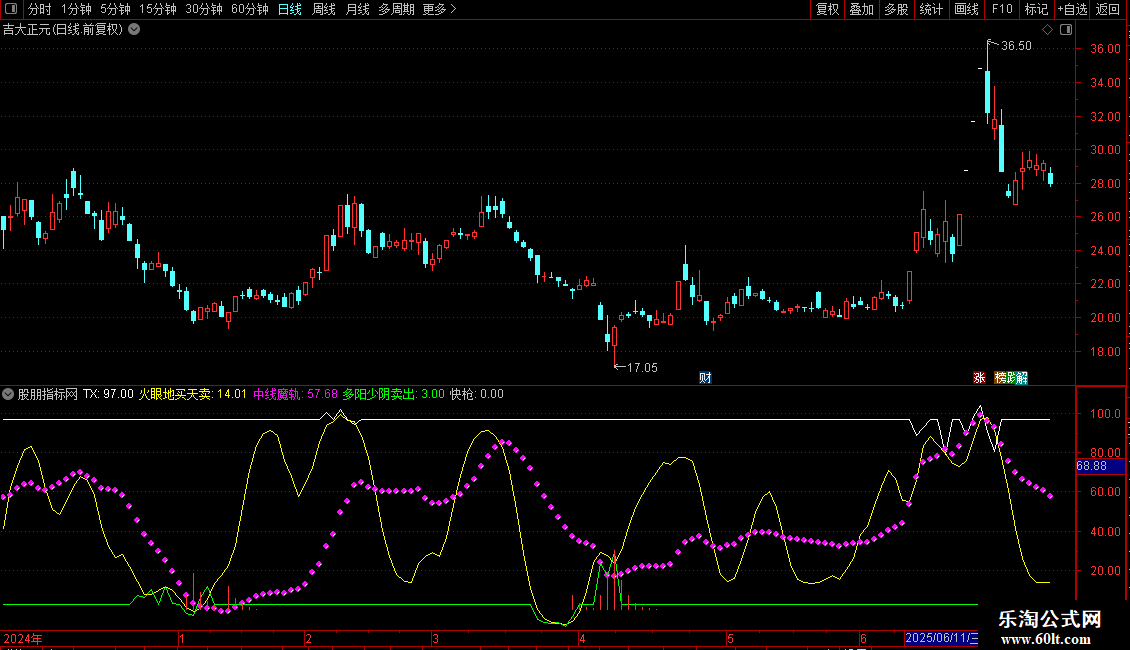Expand the 更多 periods menu
The width and height of the screenshot is (1130, 650).
pos(439,9)
